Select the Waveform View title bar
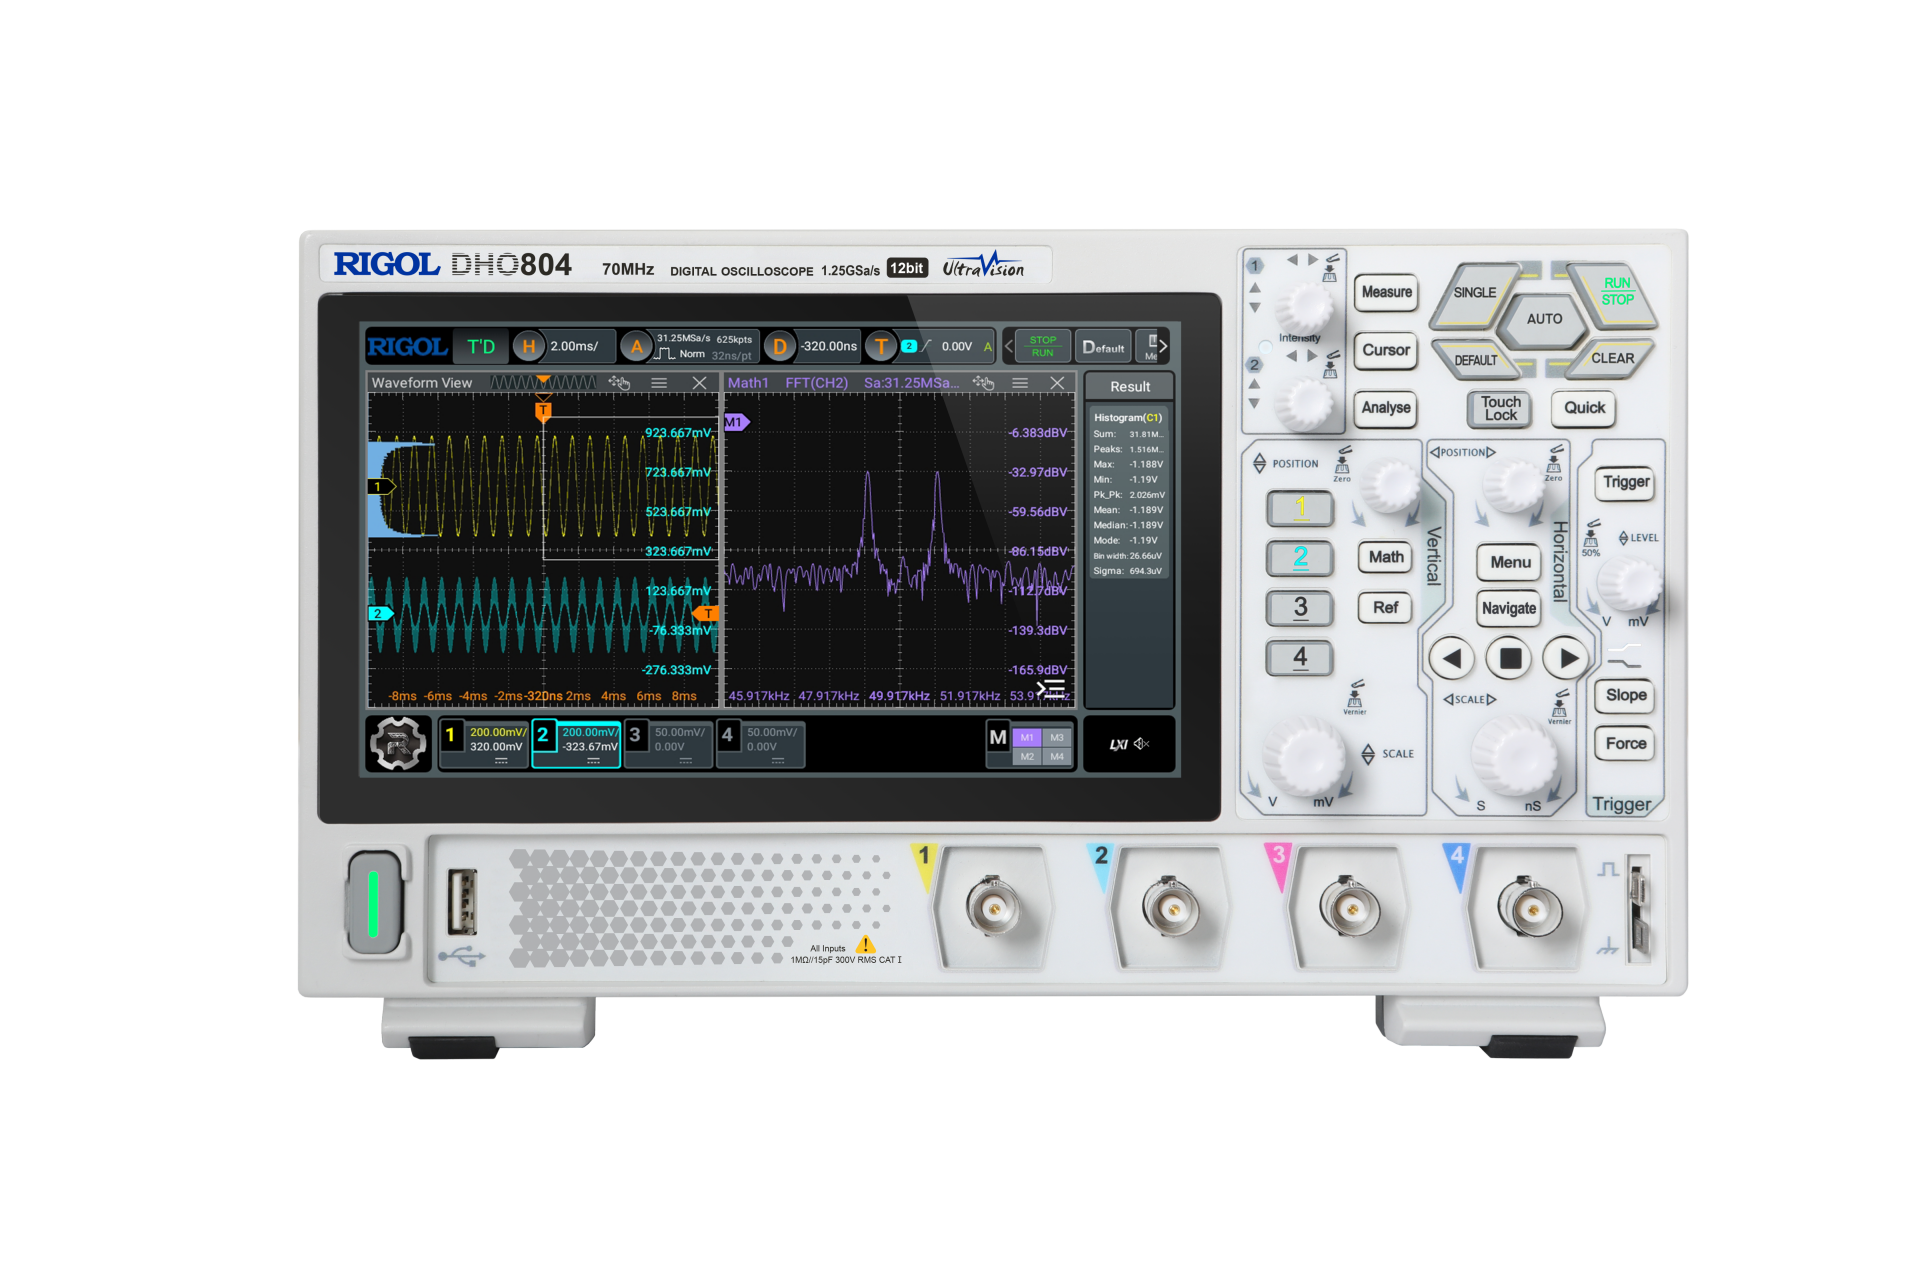This screenshot has height=1280, width=1920. click(x=420, y=383)
